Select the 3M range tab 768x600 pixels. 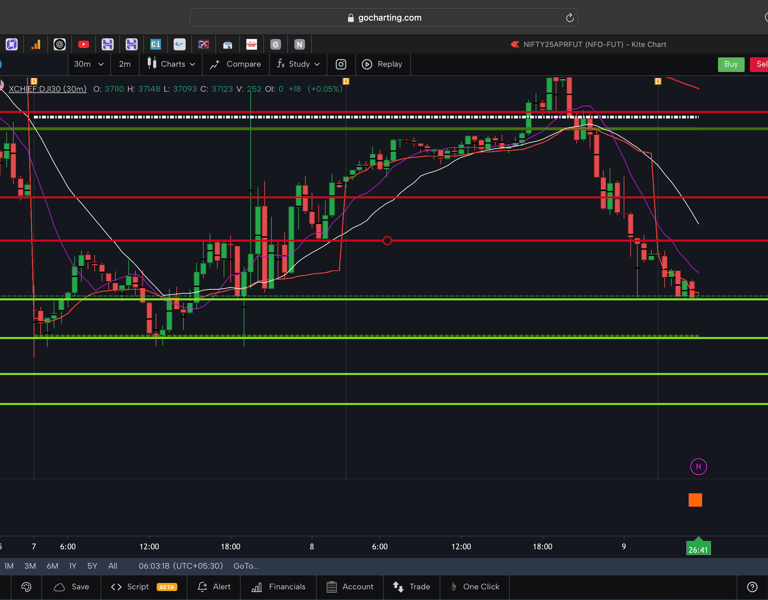pyautogui.click(x=30, y=566)
